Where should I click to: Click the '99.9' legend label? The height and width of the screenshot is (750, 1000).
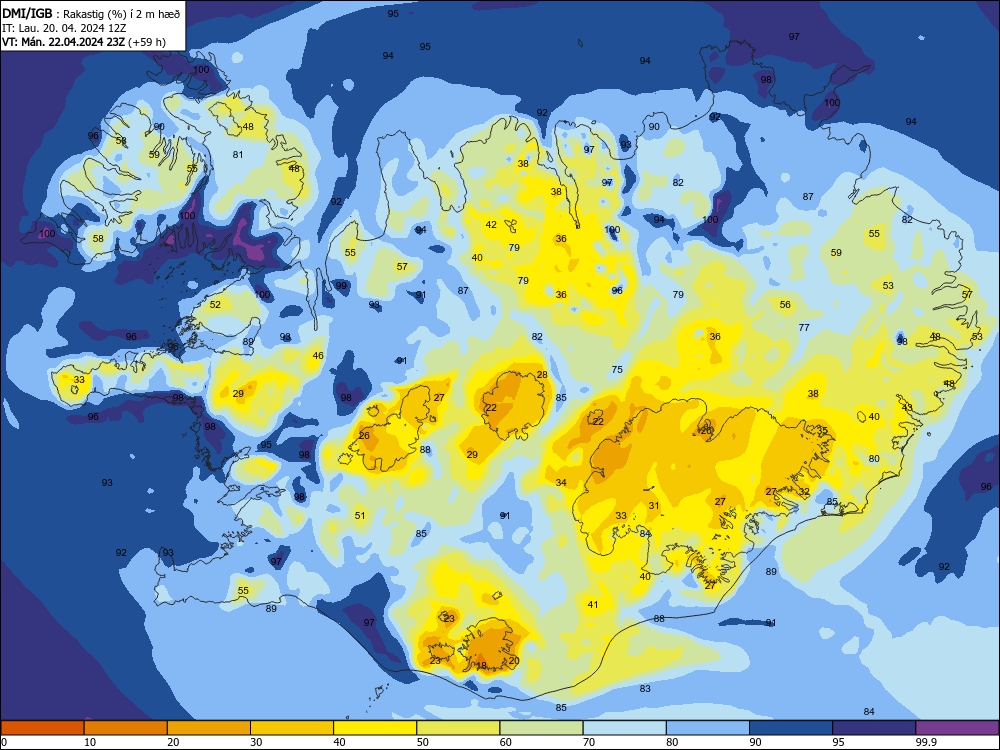[925, 742]
